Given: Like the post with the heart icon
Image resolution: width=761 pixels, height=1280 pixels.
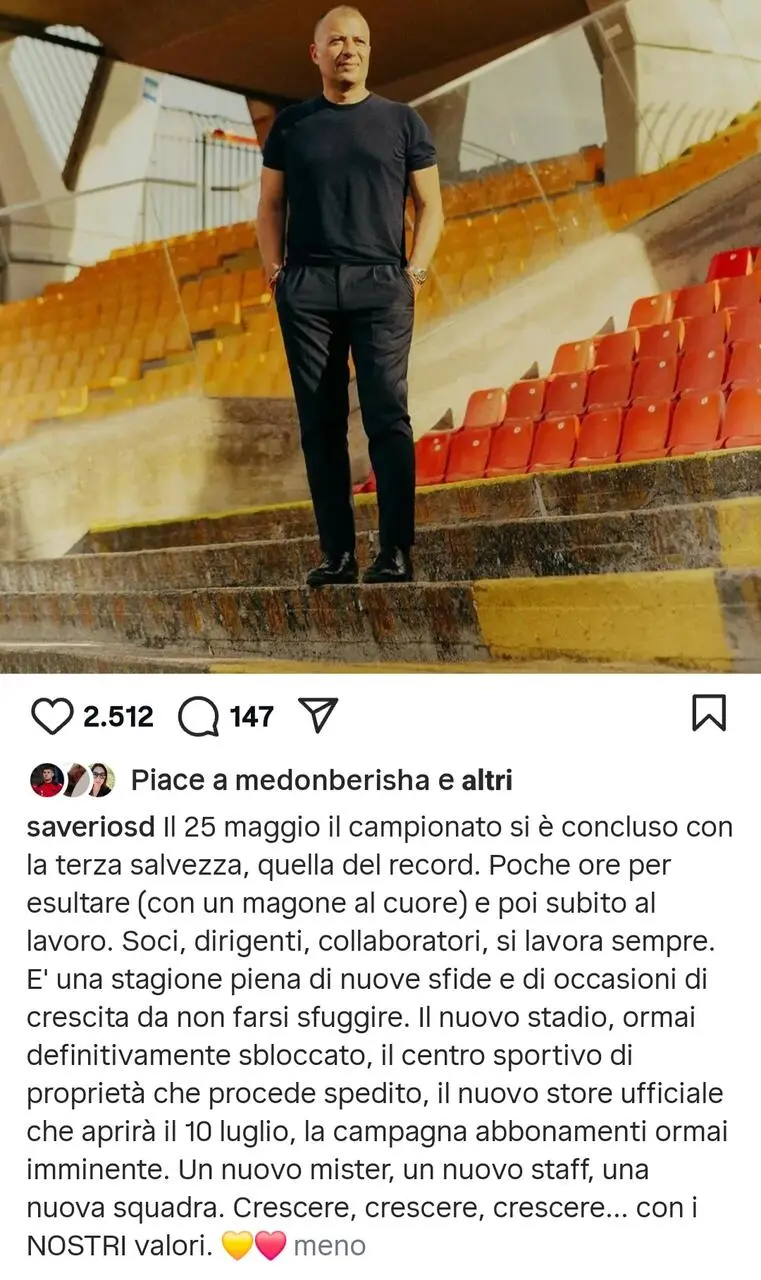Looking at the screenshot, I should [52, 716].
